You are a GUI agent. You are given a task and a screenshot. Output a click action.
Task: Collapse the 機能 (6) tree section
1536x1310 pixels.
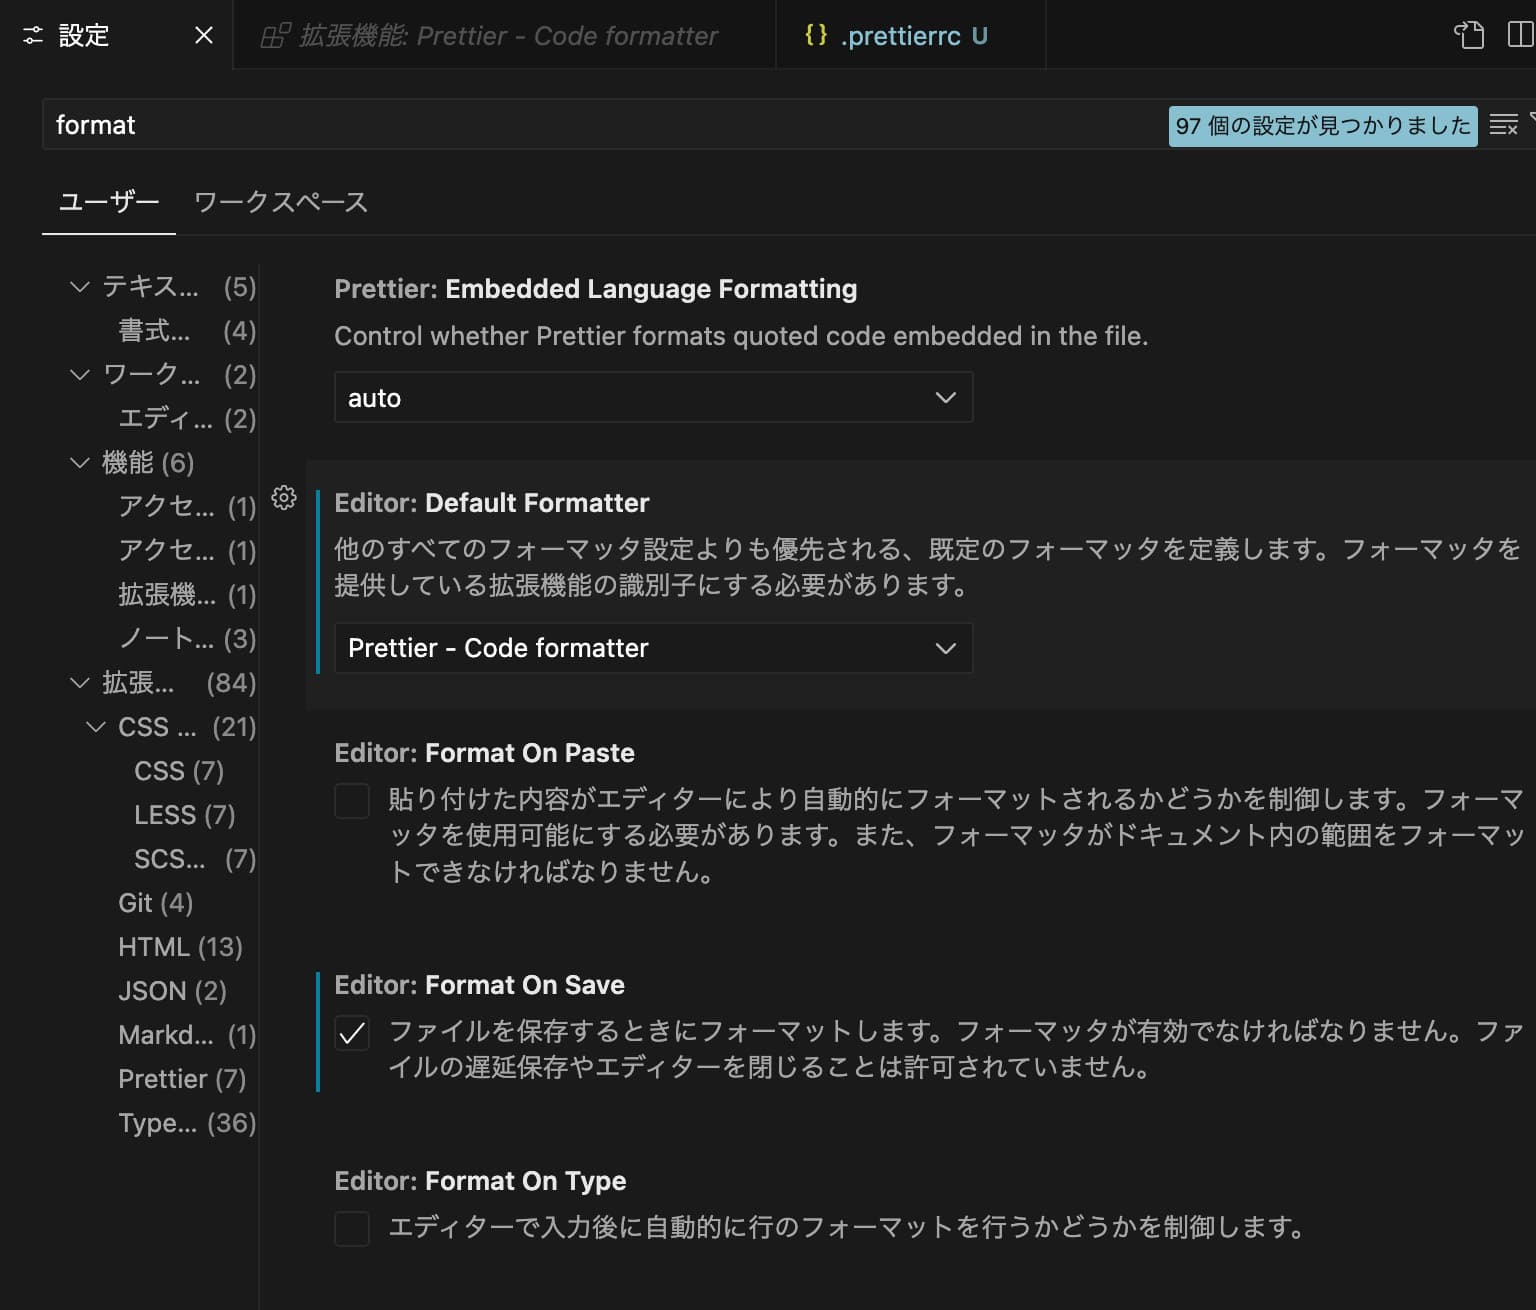(x=80, y=463)
